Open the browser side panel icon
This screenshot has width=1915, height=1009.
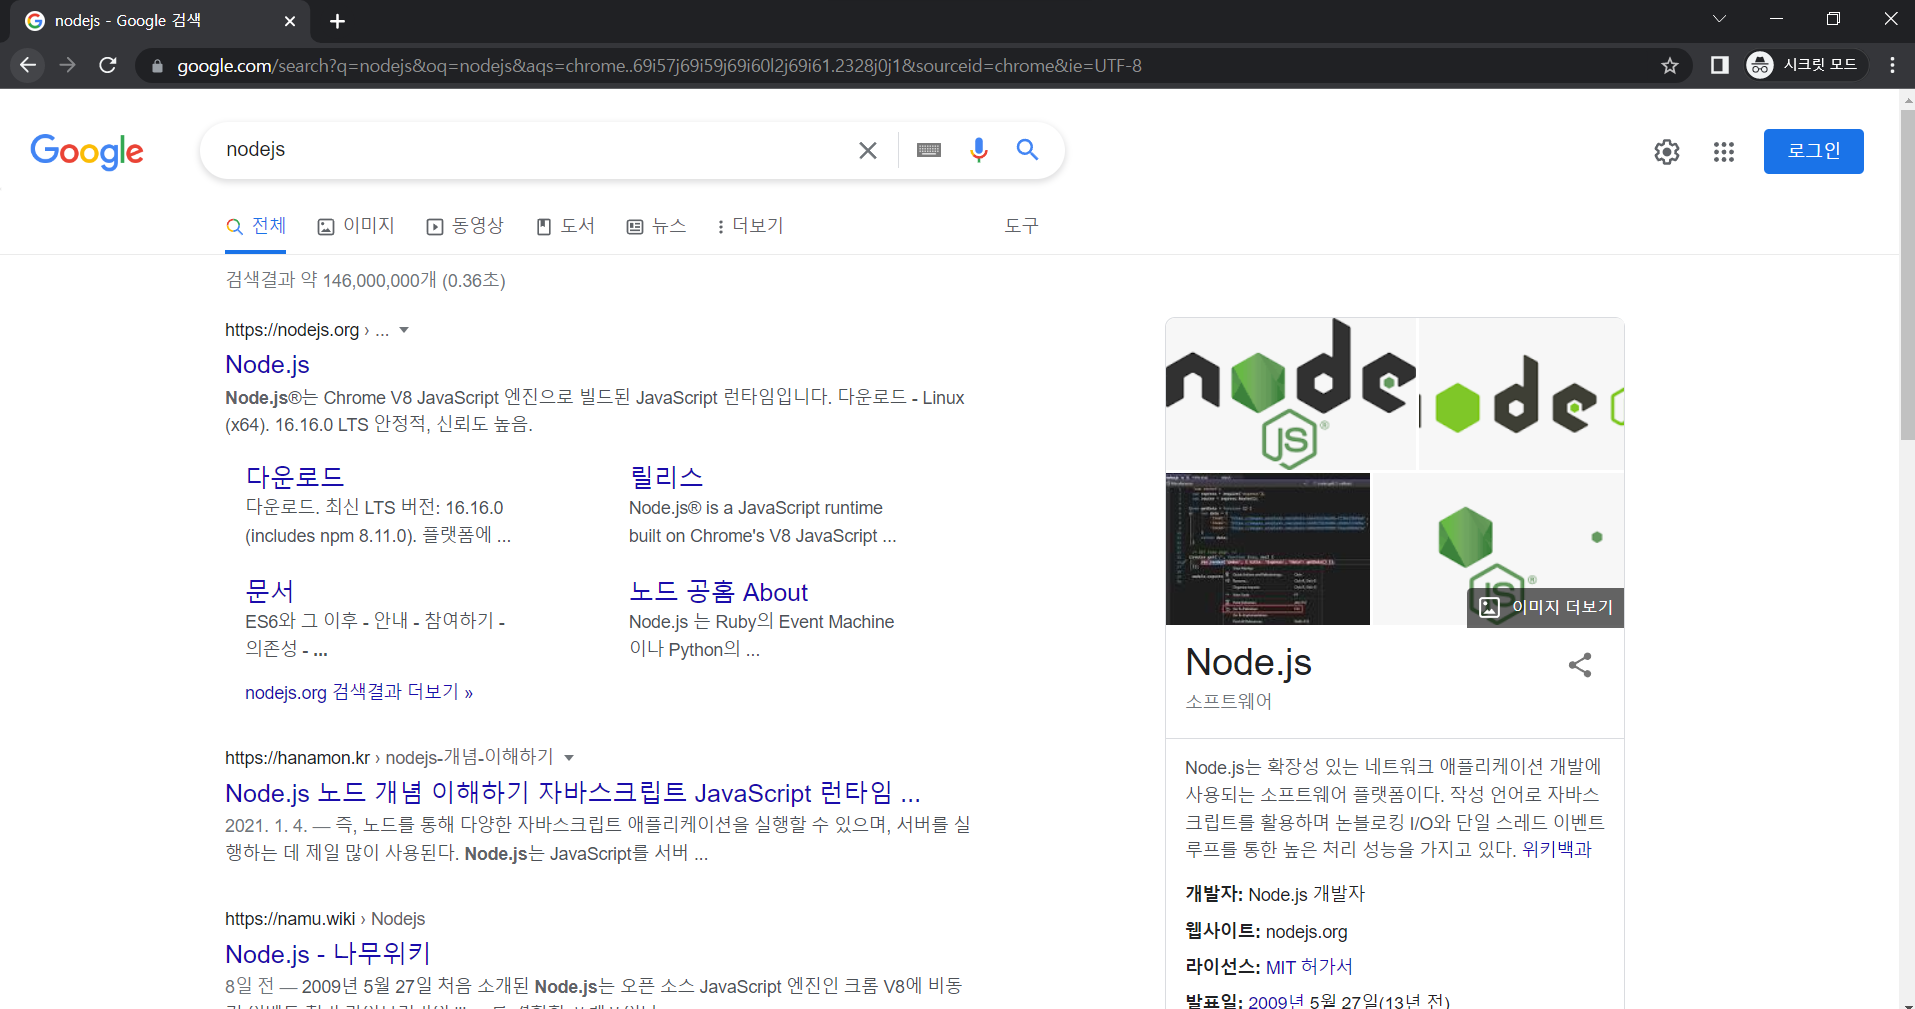pyautogui.click(x=1719, y=65)
